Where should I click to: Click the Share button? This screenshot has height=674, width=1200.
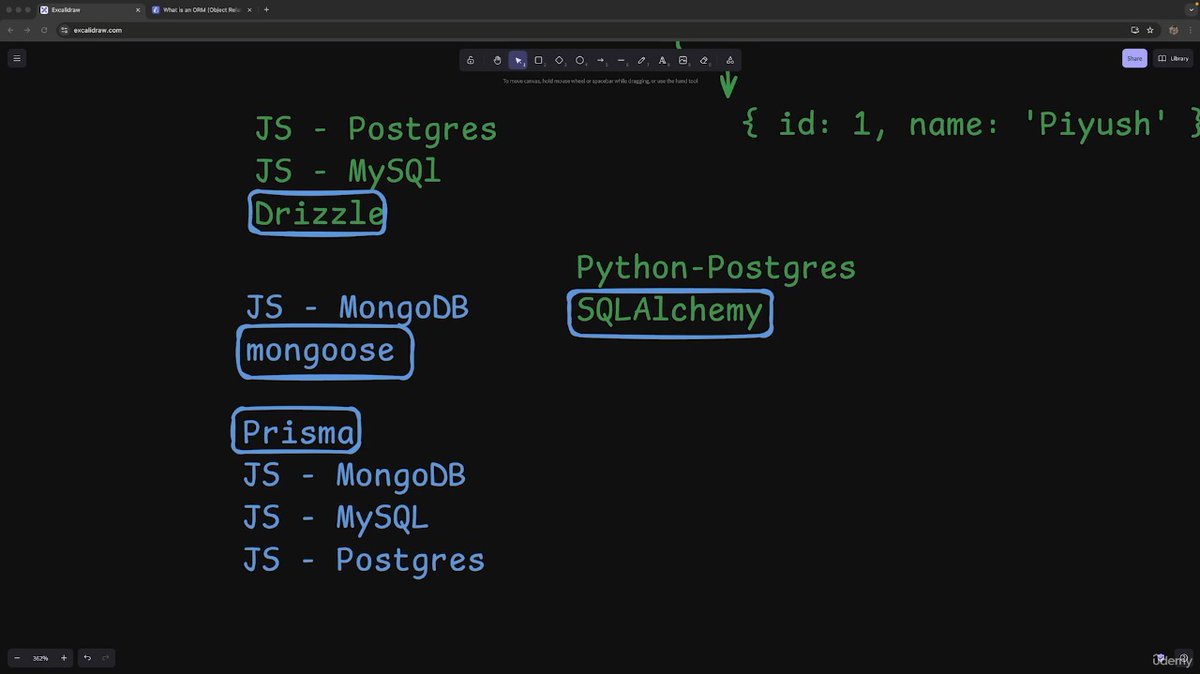pyautogui.click(x=1134, y=58)
